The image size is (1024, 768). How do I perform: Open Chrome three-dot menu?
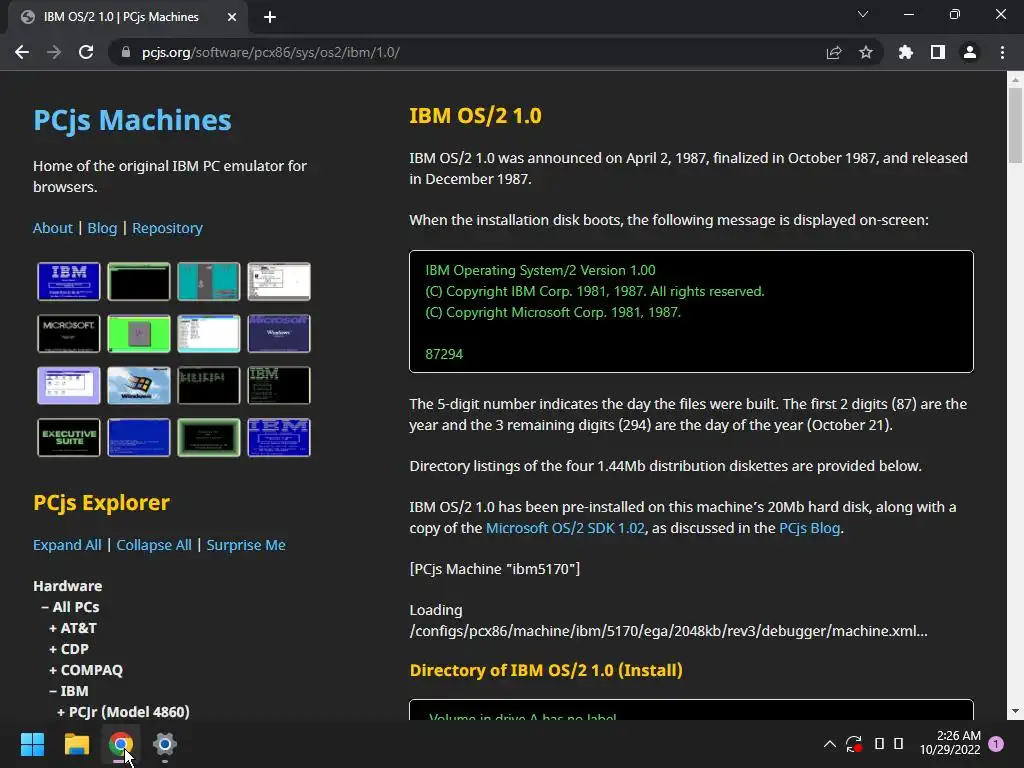tap(1002, 52)
